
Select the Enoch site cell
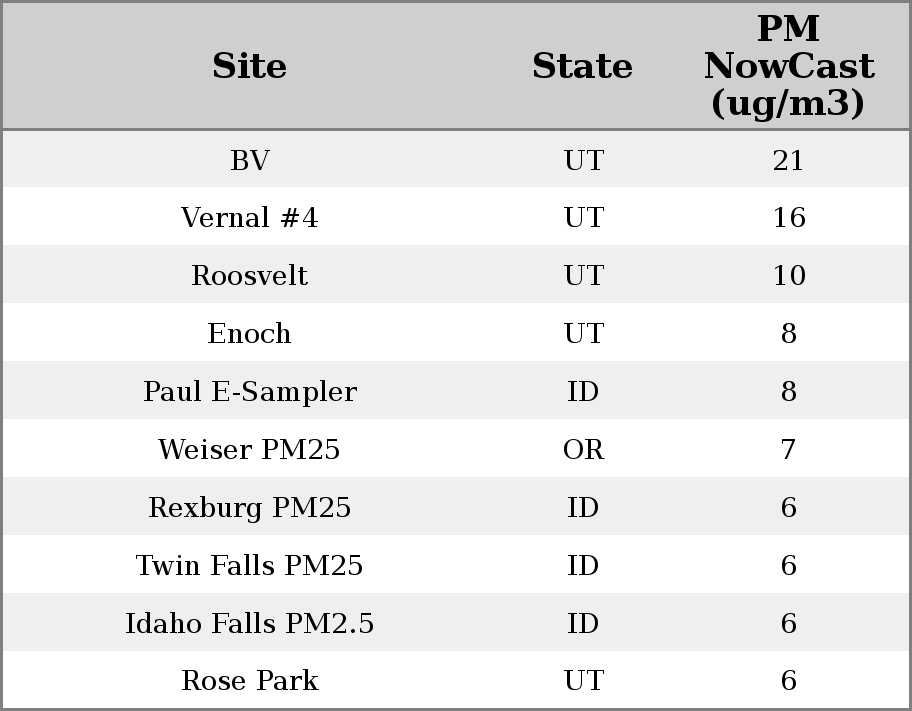[x=249, y=334]
